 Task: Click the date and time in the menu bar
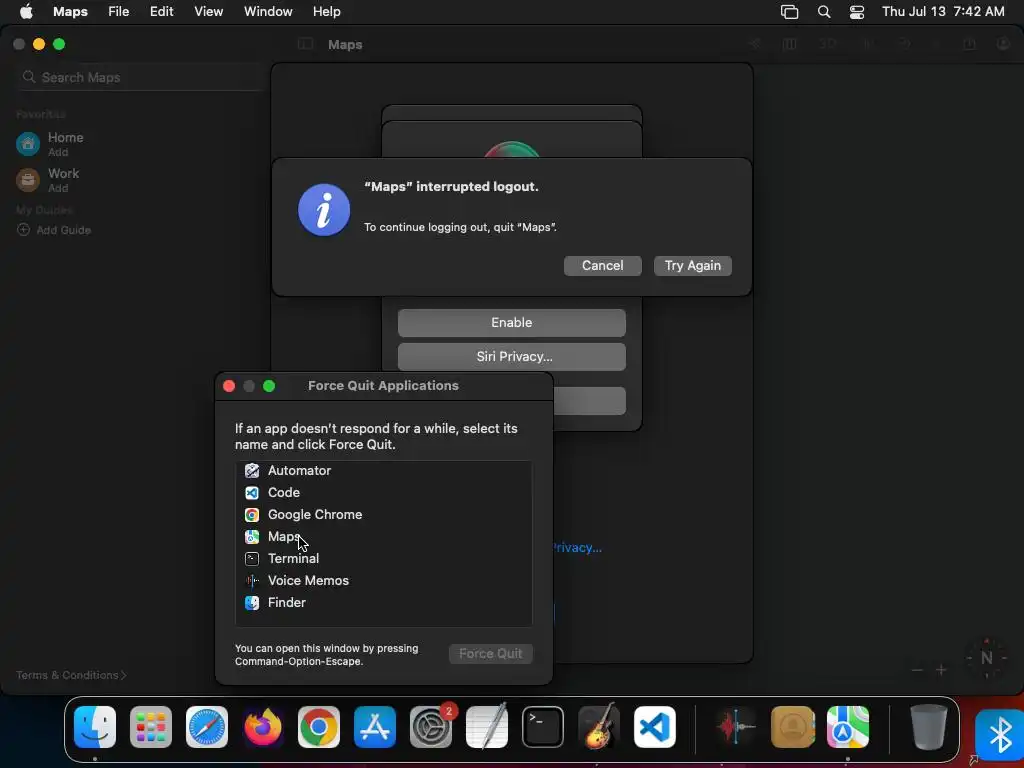tap(943, 12)
